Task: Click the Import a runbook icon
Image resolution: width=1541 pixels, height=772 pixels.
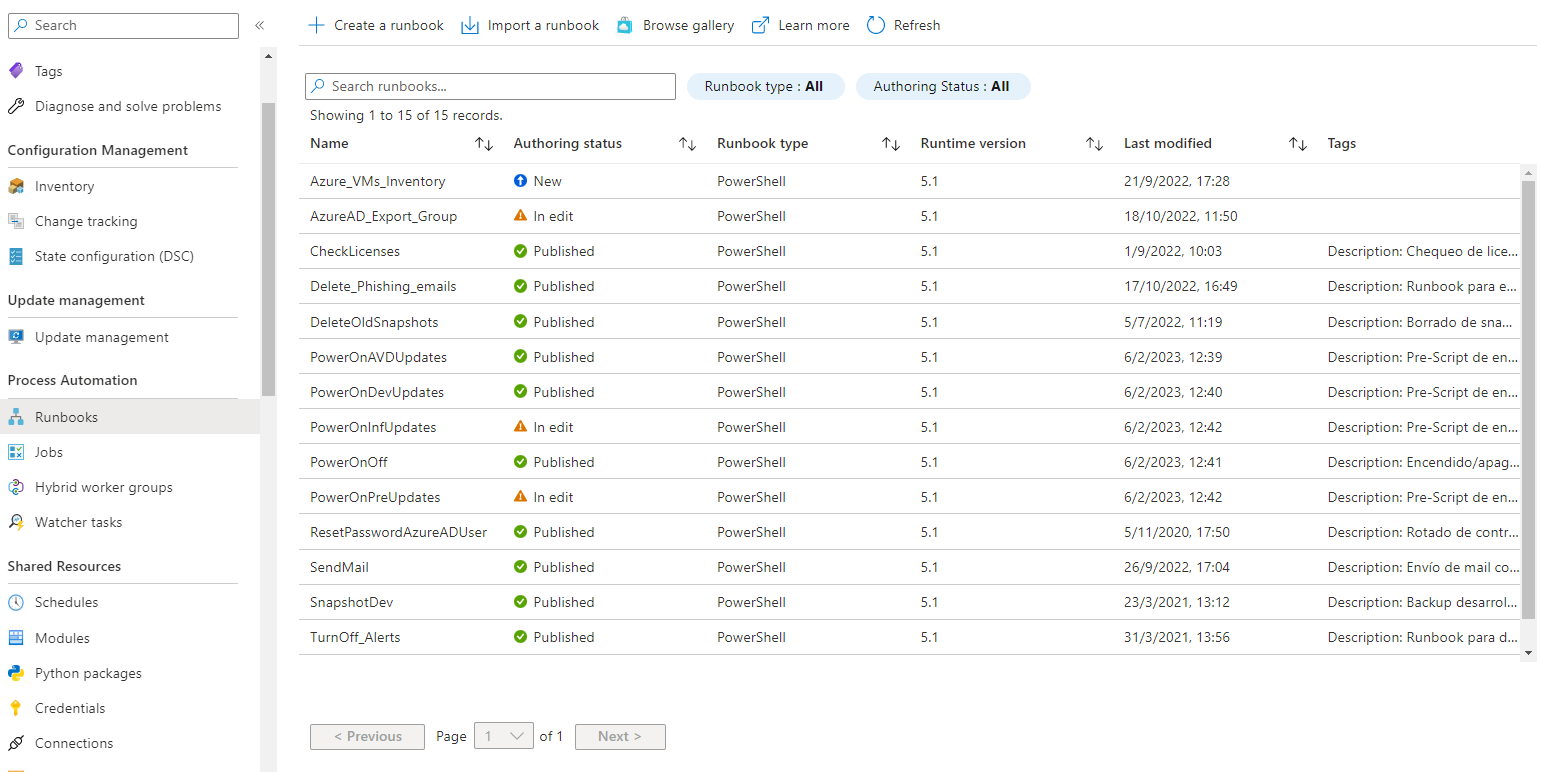Action: [470, 25]
